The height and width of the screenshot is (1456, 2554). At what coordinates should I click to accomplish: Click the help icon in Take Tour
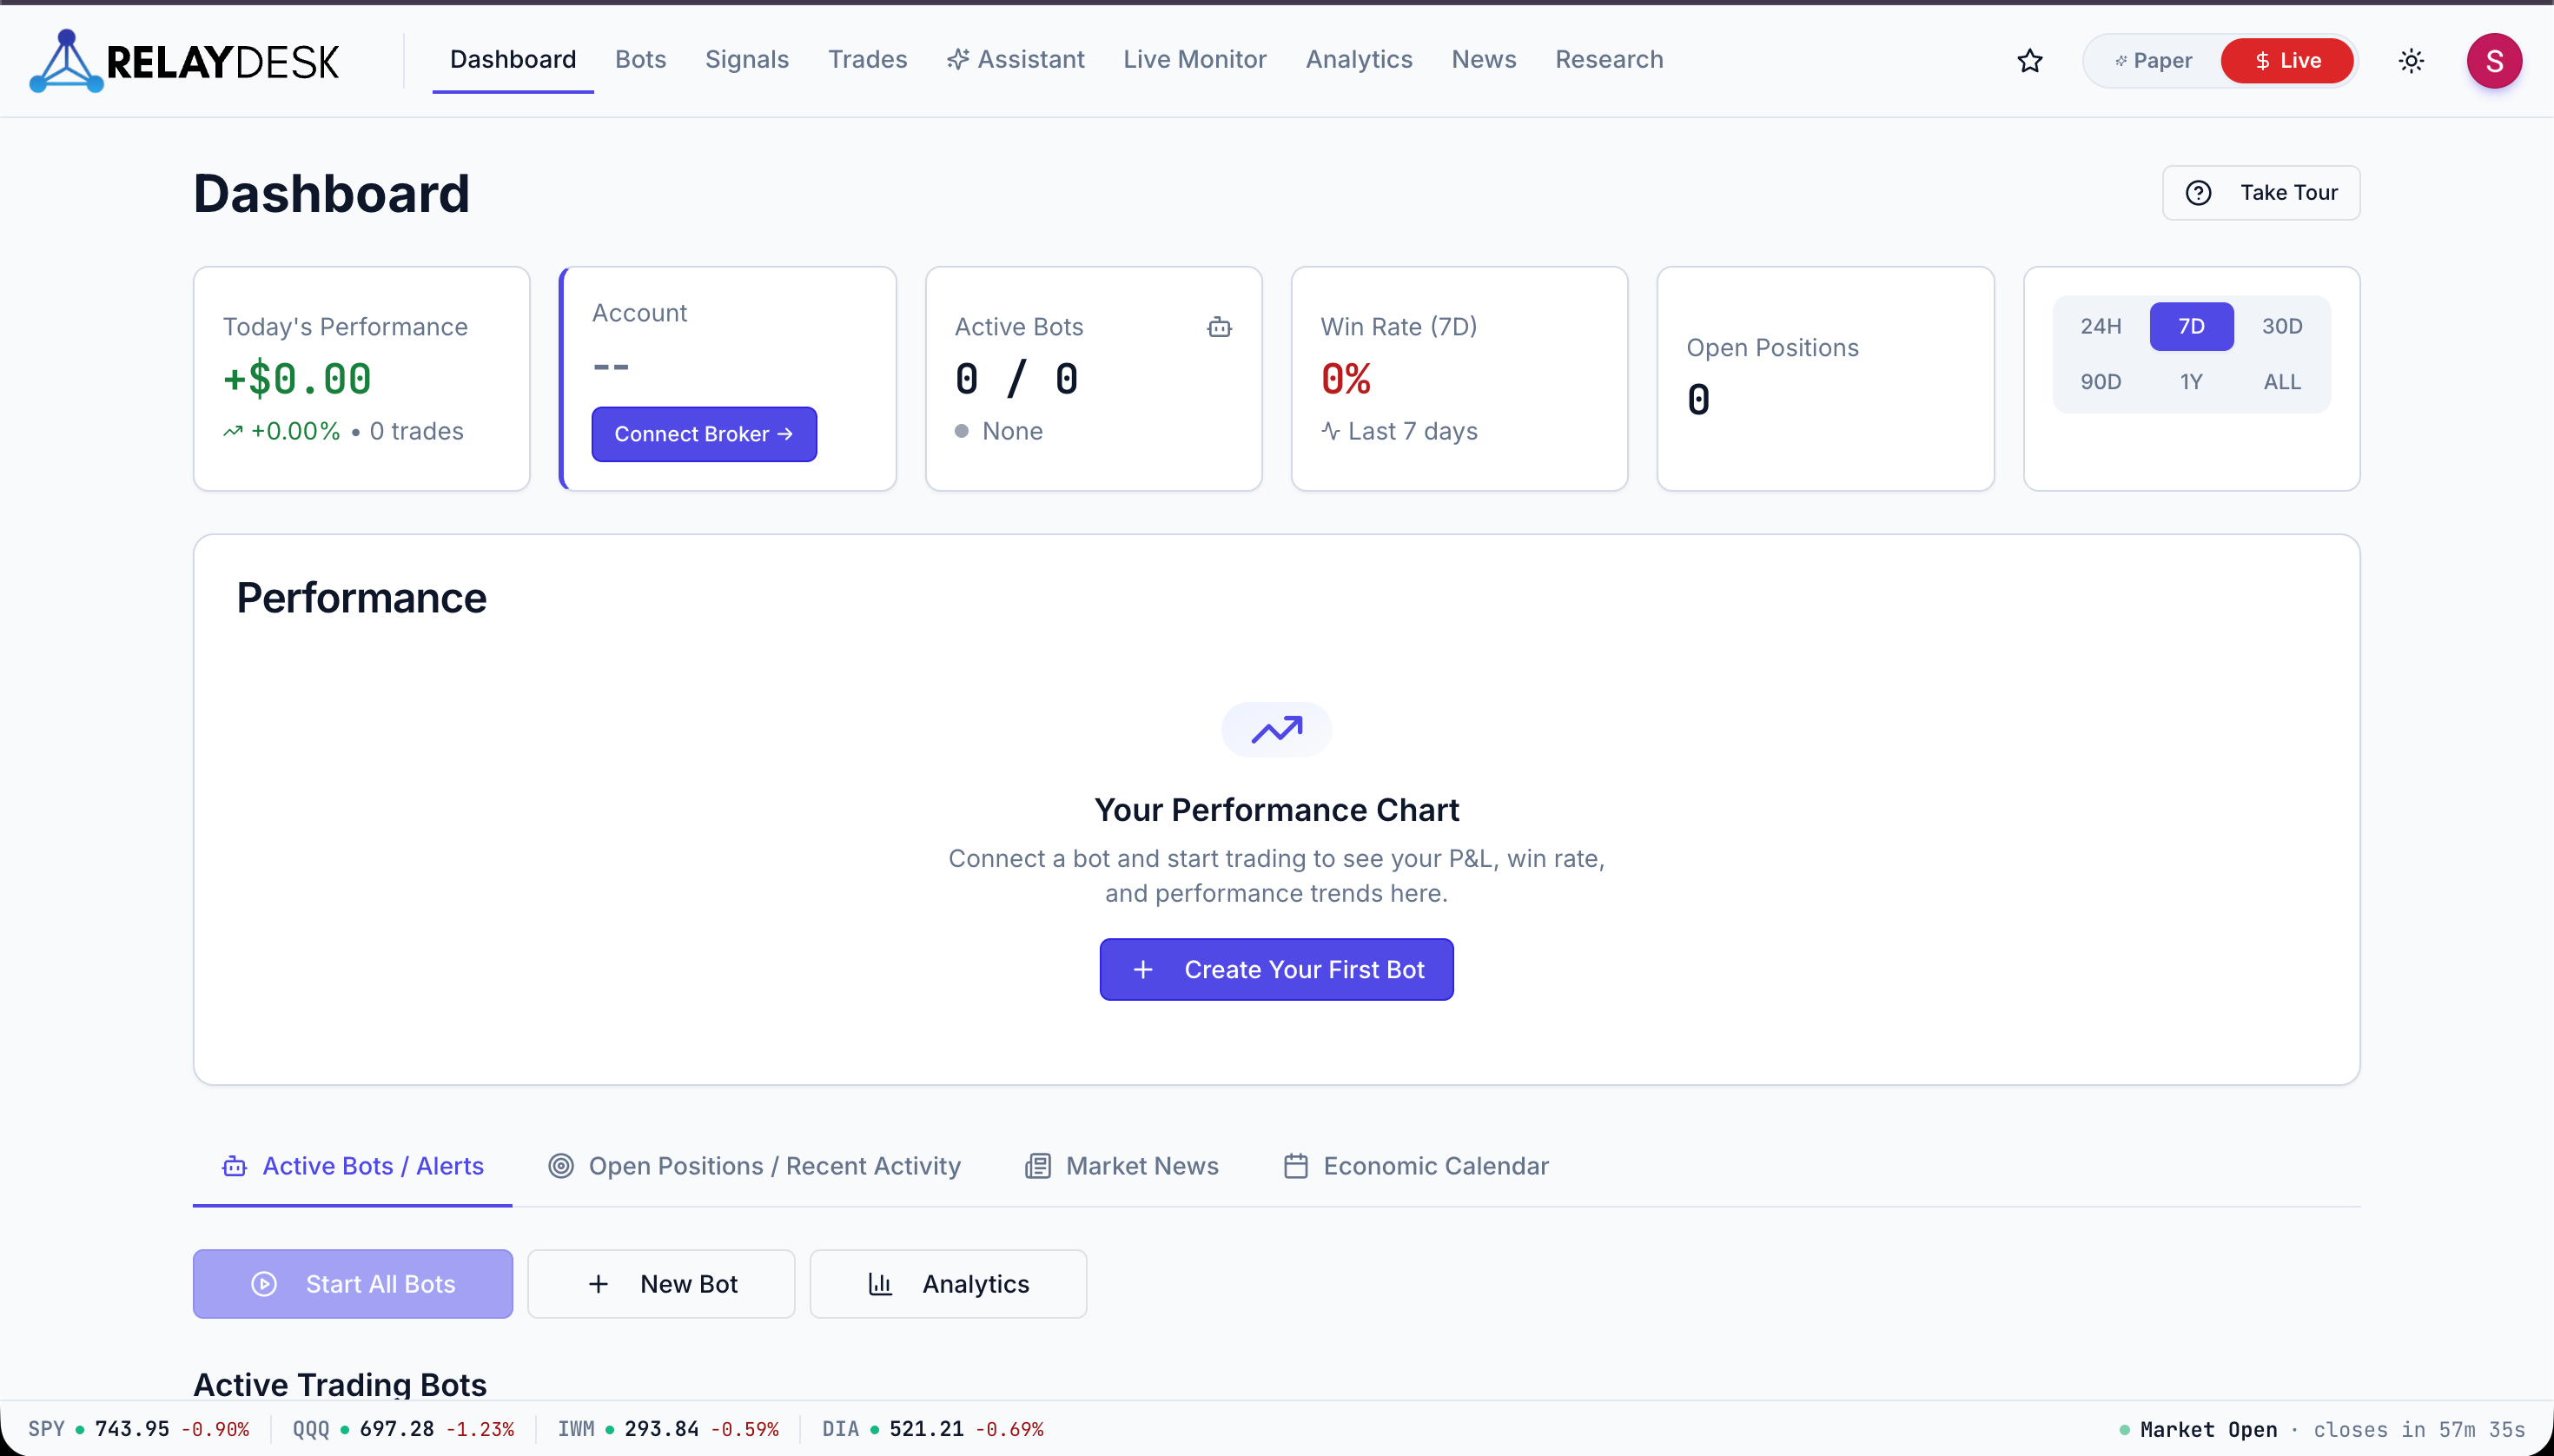point(2198,193)
